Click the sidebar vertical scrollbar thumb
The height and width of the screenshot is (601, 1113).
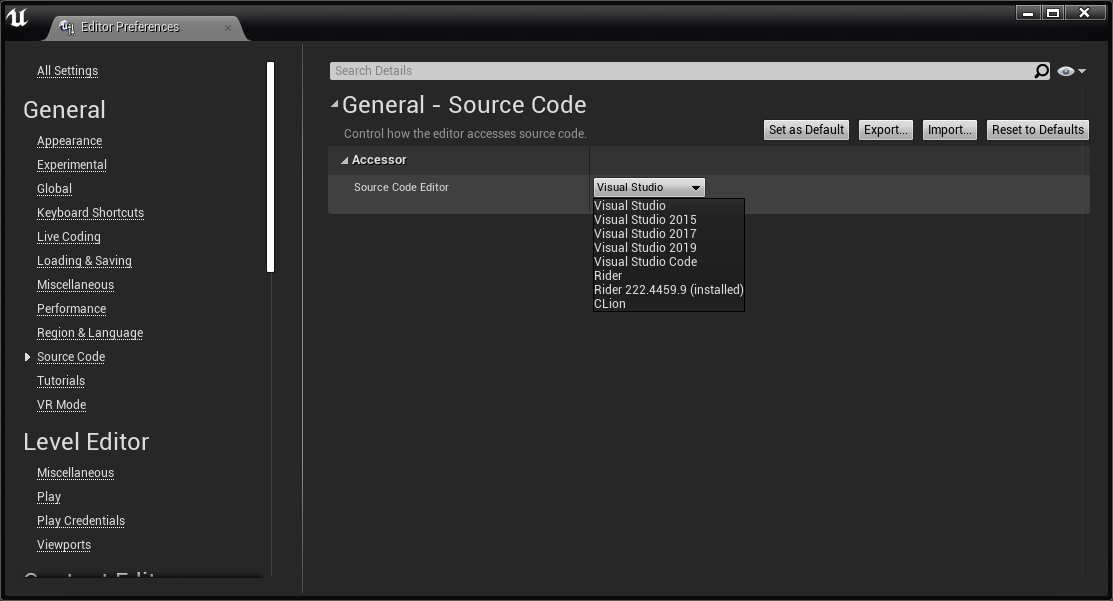tap(270, 167)
